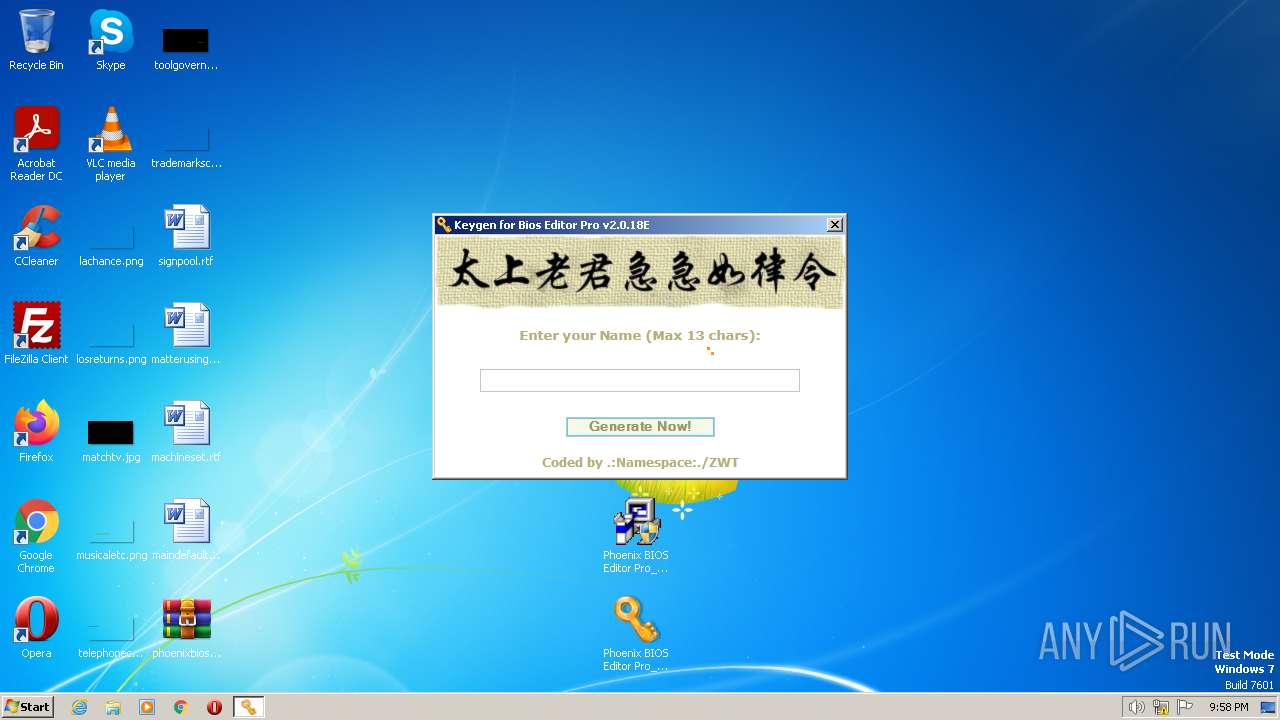
Task: Open Windows Media Player taskbar icon
Action: pyautogui.click(x=147, y=707)
